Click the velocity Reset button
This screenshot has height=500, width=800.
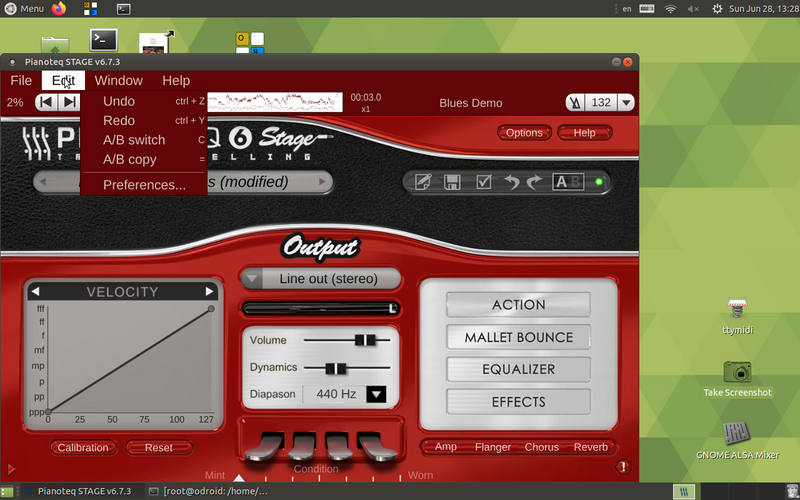pyautogui.click(x=159, y=447)
